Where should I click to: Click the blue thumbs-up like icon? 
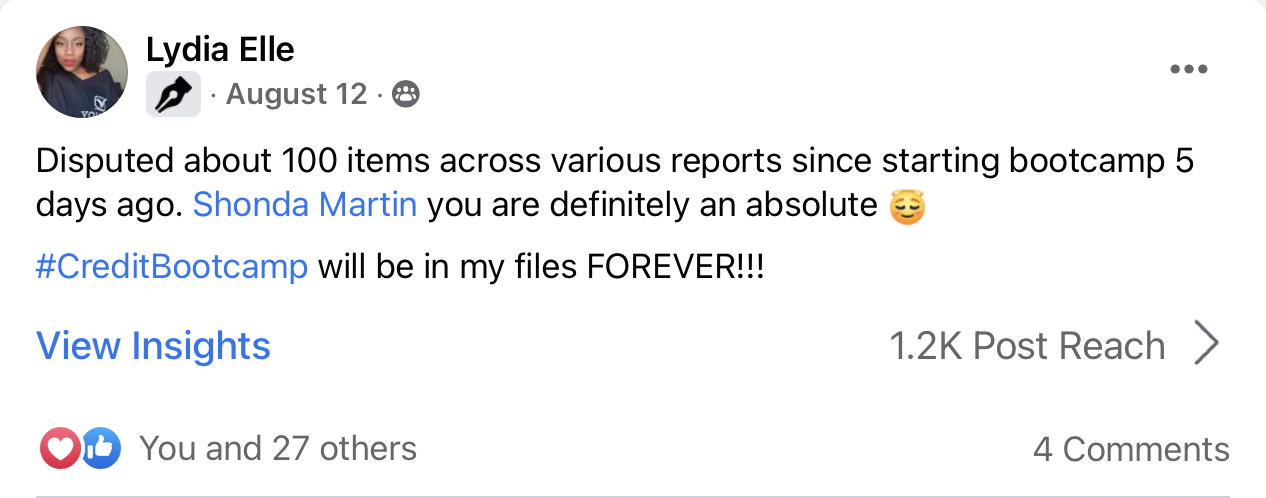coord(100,448)
